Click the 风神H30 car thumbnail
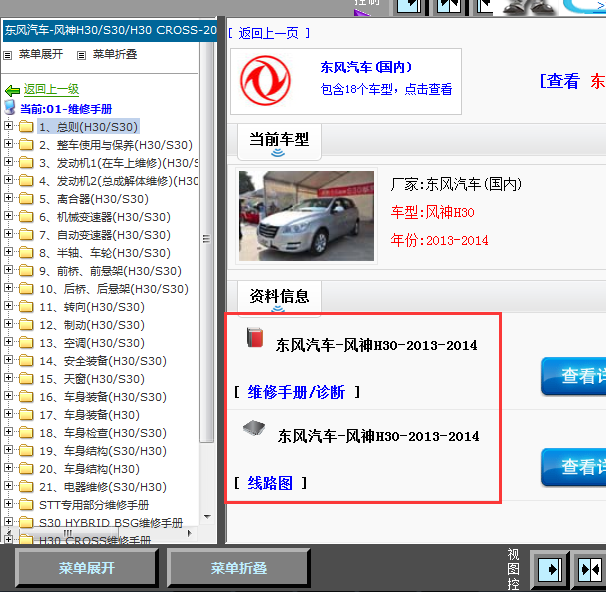Viewport: 606px width, 592px height. pyautogui.click(x=306, y=216)
